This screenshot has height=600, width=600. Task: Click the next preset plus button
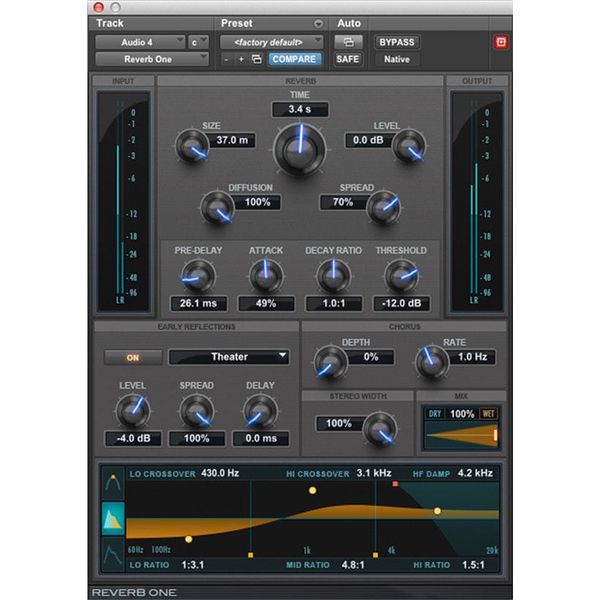click(x=241, y=59)
